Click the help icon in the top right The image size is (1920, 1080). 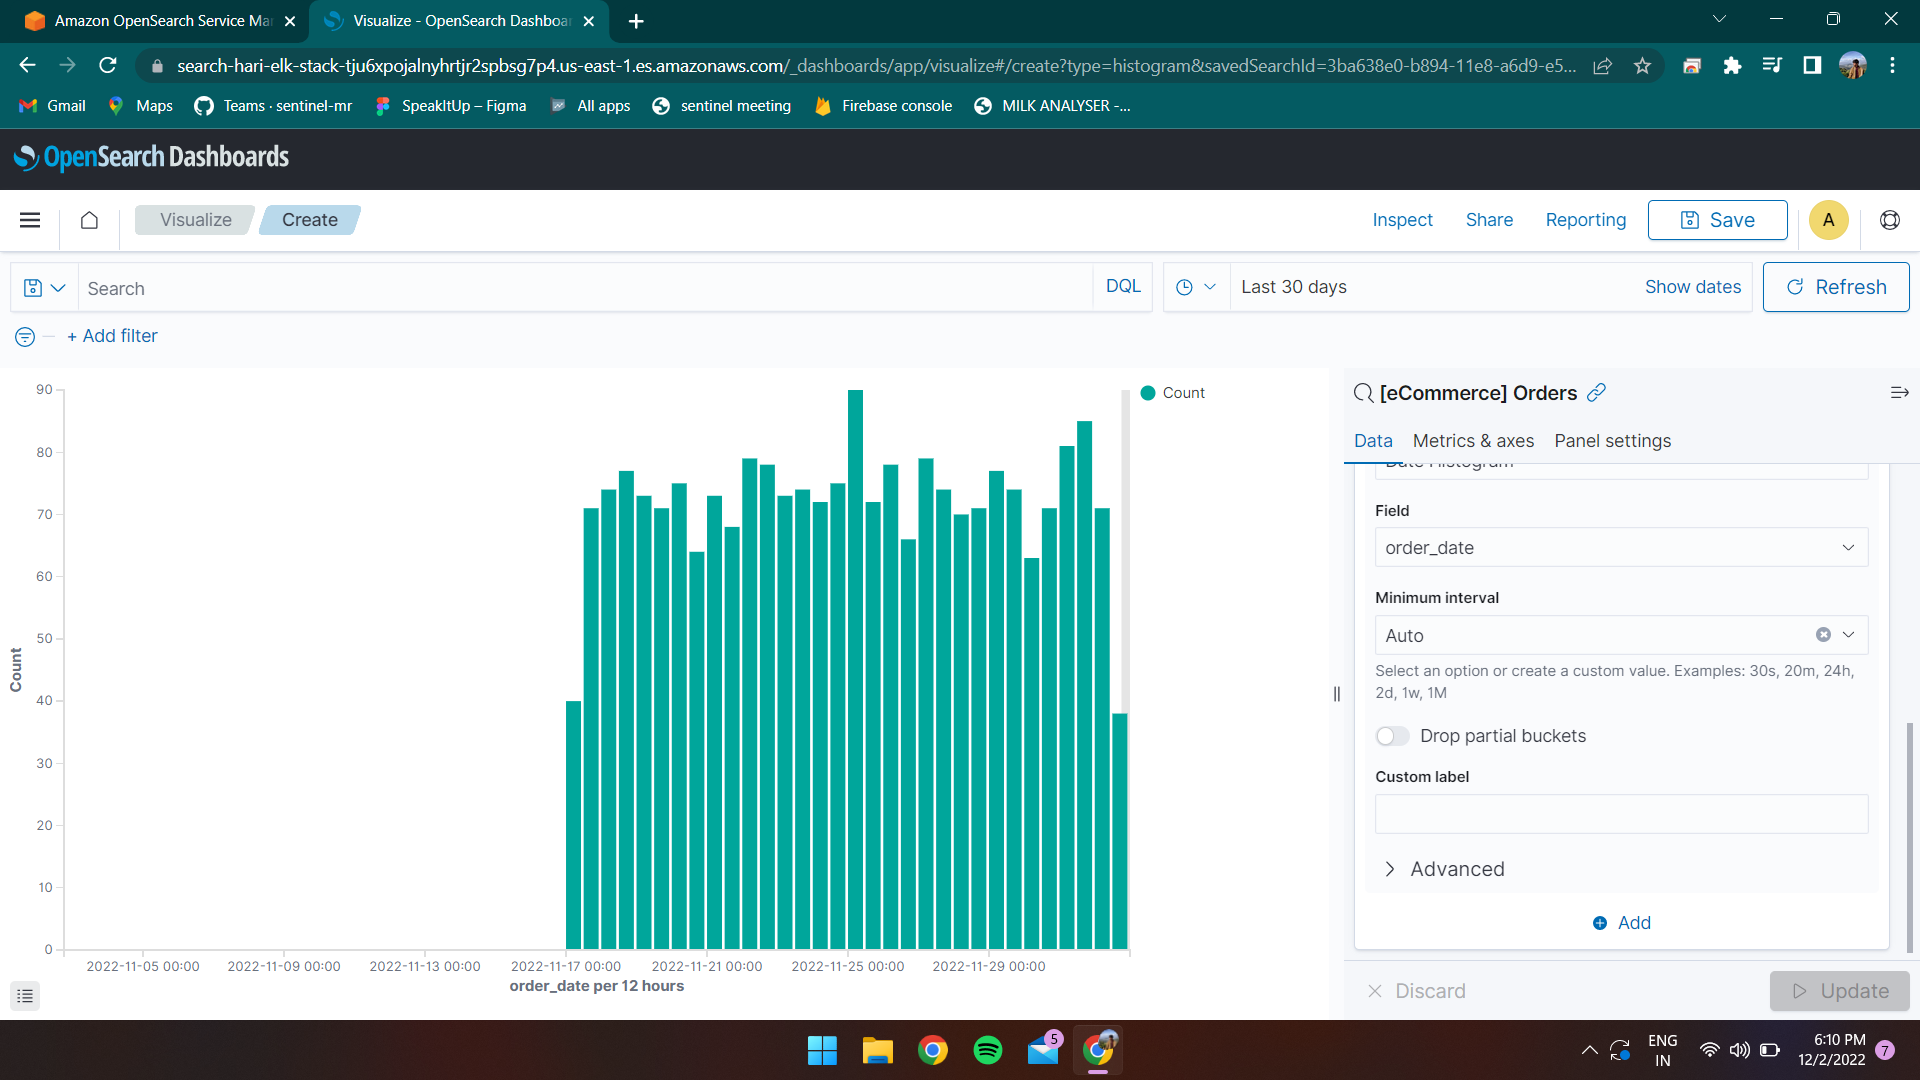[x=1889, y=220]
